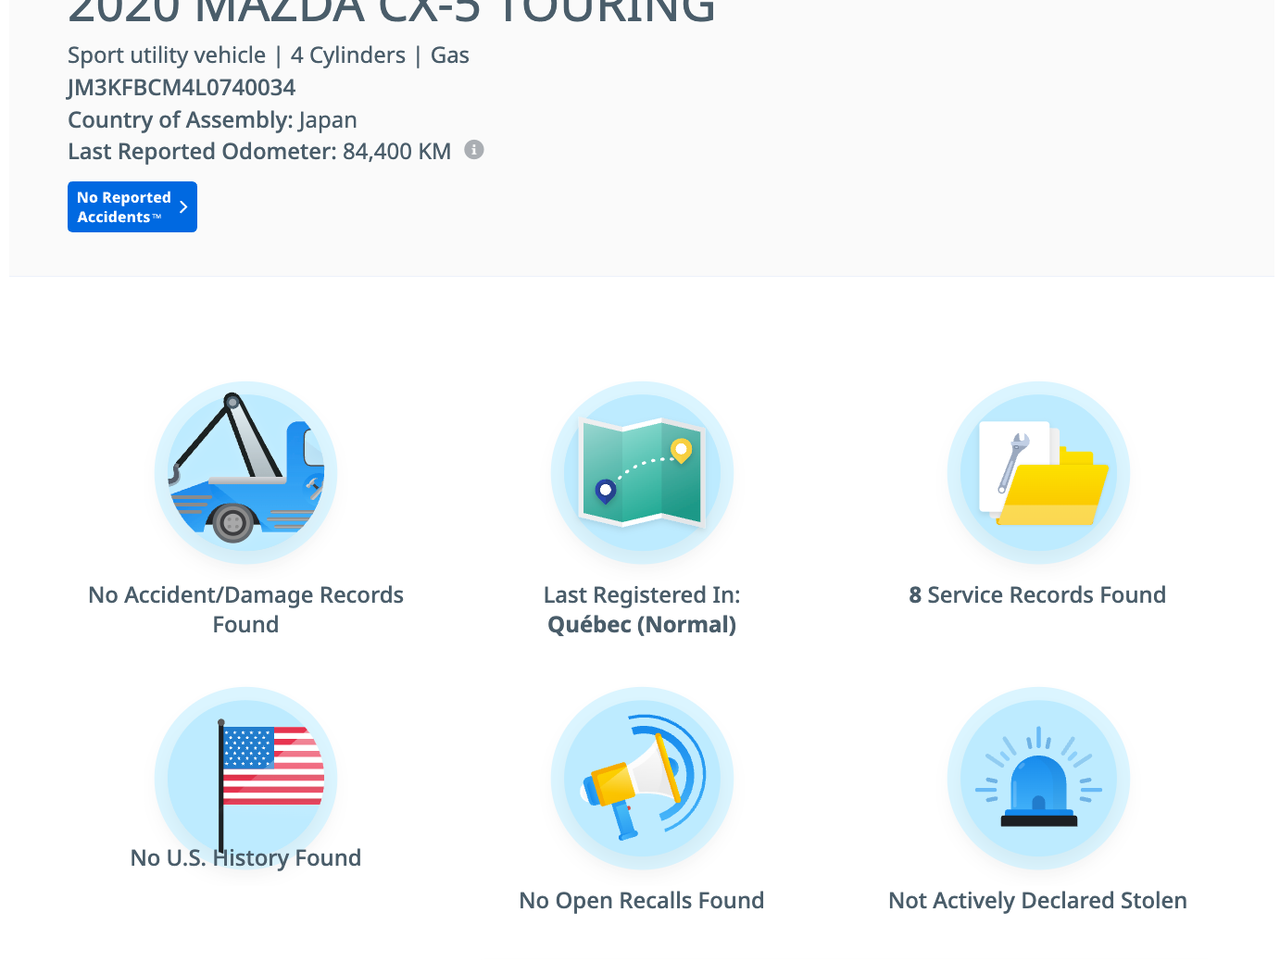Open the service records folder icon
Viewport: 1280px width, 960px height.
pos(1038,472)
